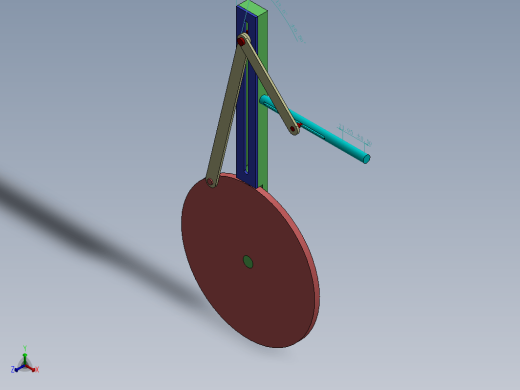The height and width of the screenshot is (390, 520).
Task: Select the circular end face of cyan rod
Action: (366, 159)
